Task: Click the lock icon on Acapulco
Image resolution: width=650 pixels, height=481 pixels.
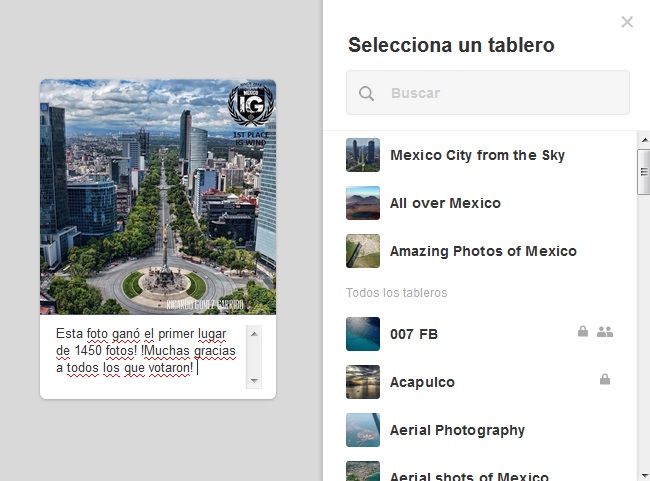Action: click(605, 379)
